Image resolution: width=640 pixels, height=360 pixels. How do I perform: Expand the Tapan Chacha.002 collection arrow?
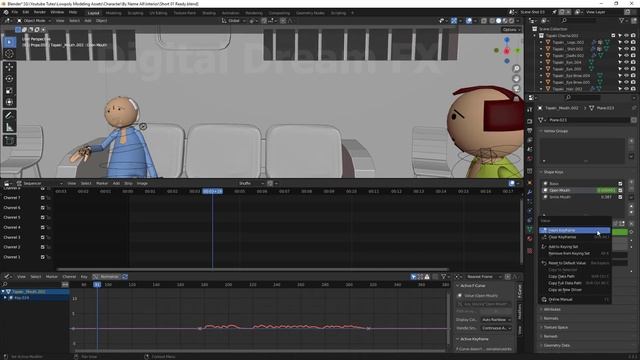pyautogui.click(x=535, y=36)
